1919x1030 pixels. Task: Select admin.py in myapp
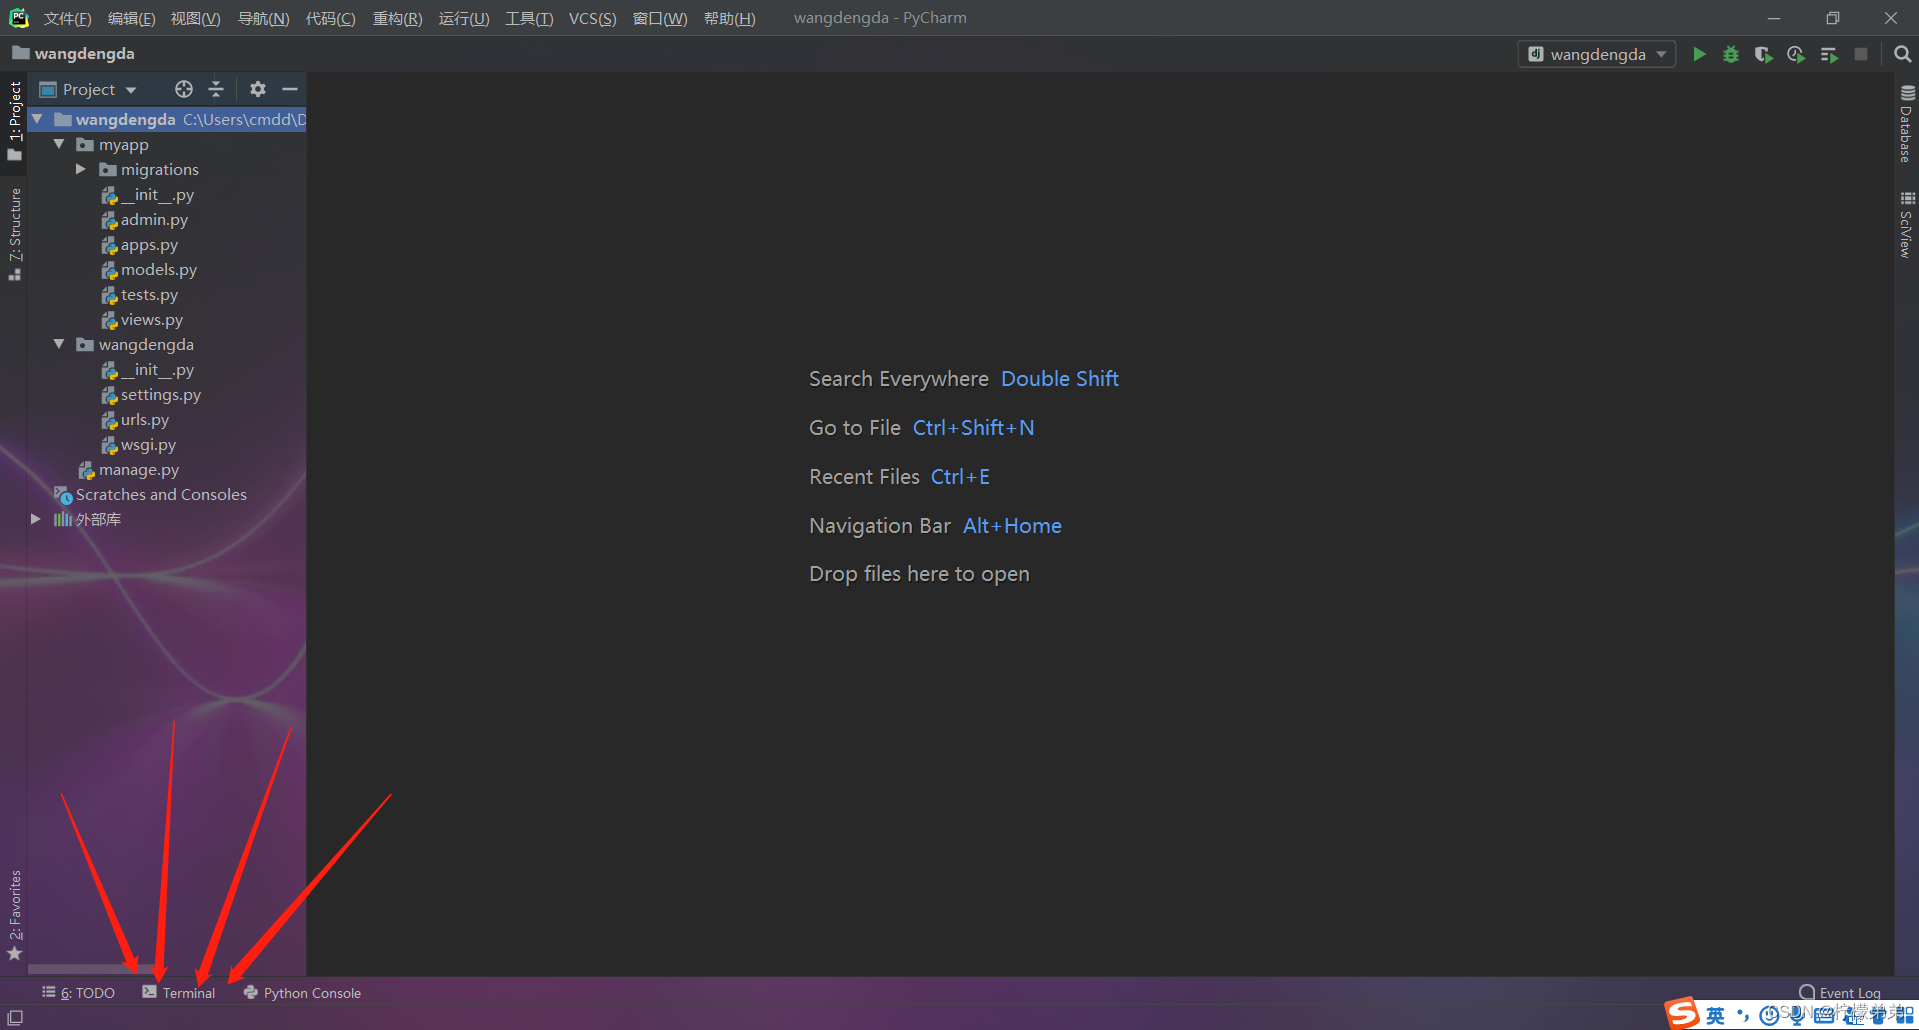tap(154, 219)
